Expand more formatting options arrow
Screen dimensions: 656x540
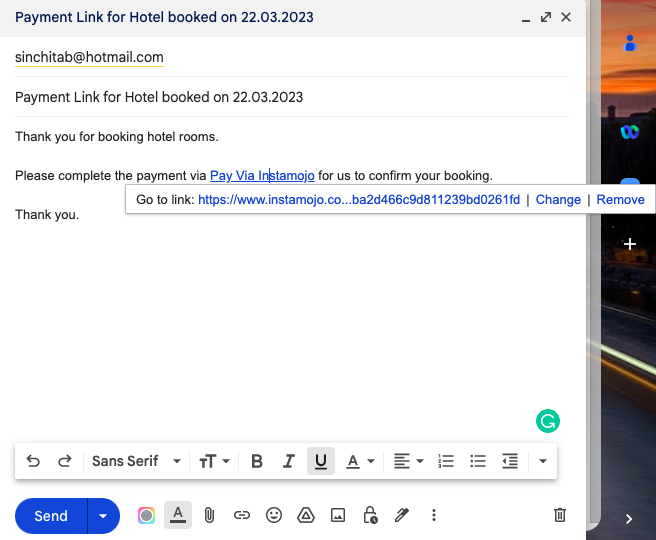(543, 461)
